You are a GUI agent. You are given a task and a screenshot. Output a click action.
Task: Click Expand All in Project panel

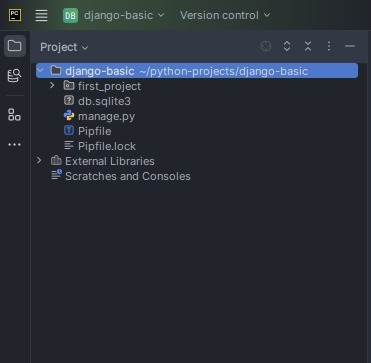[x=287, y=46]
